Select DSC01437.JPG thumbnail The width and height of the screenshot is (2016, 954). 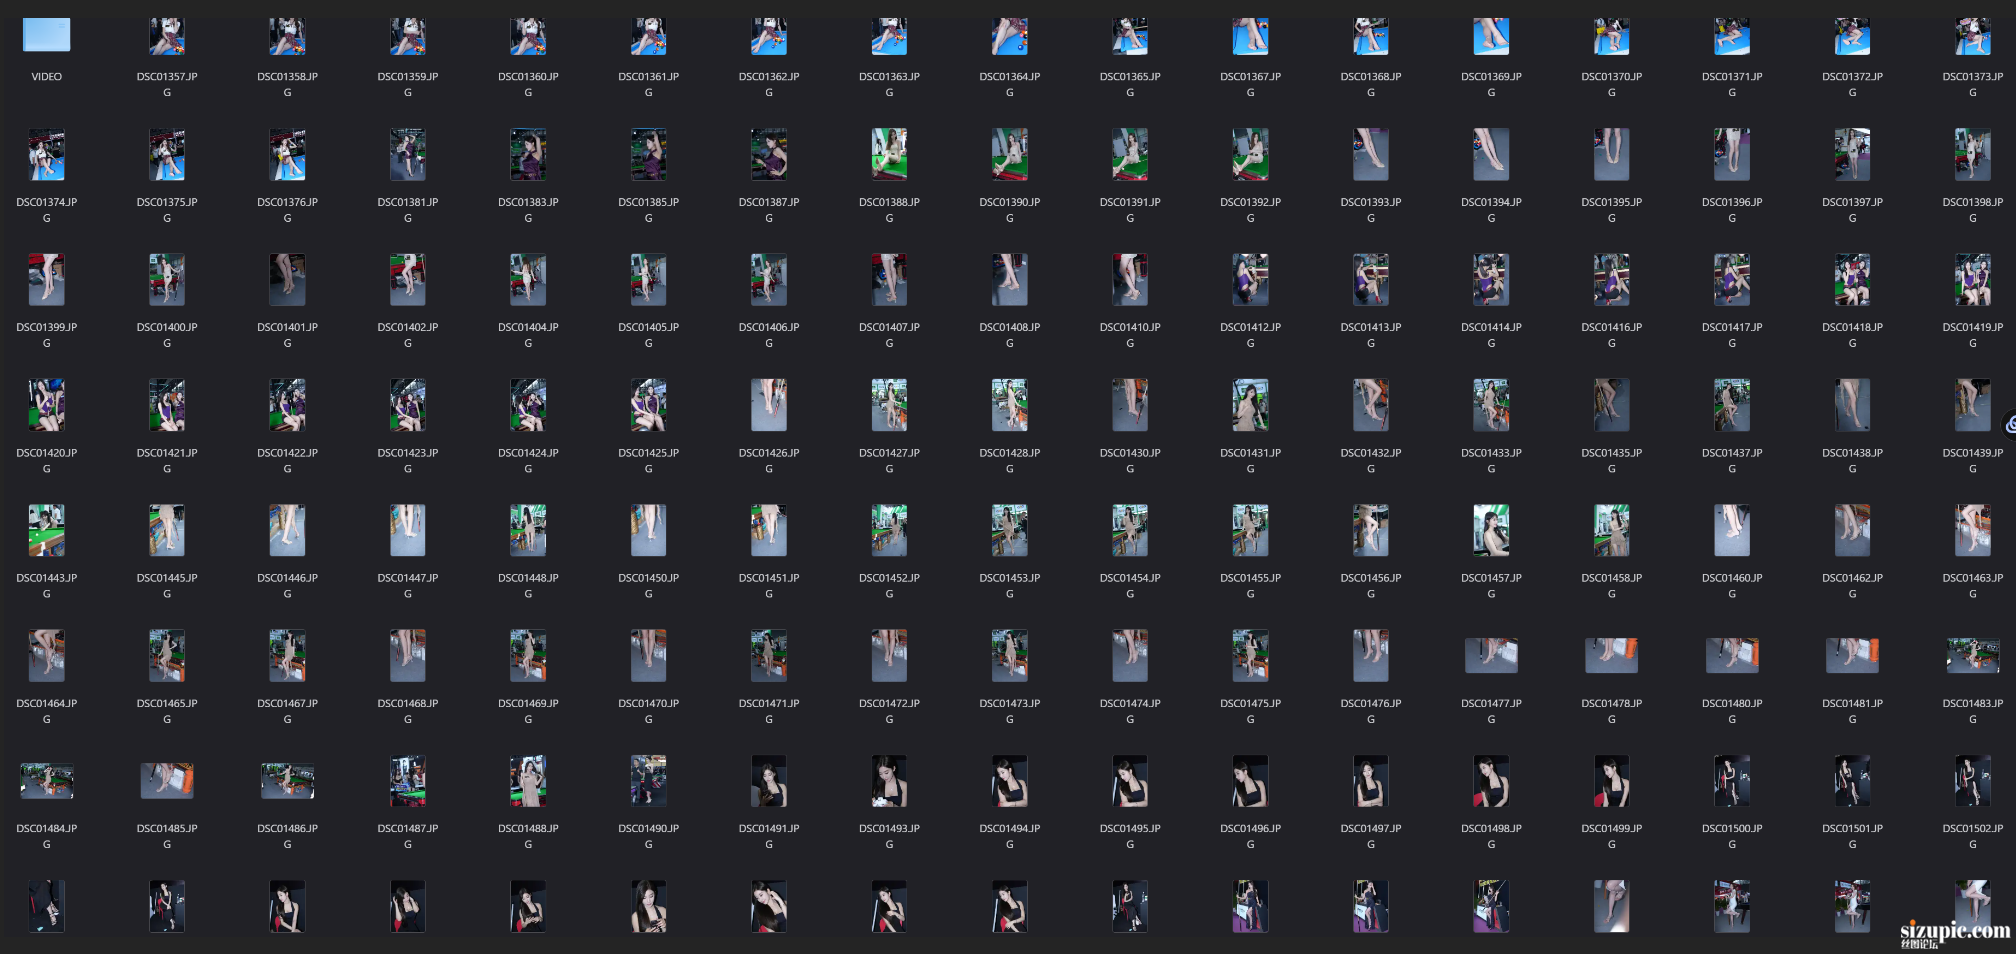(1732, 405)
